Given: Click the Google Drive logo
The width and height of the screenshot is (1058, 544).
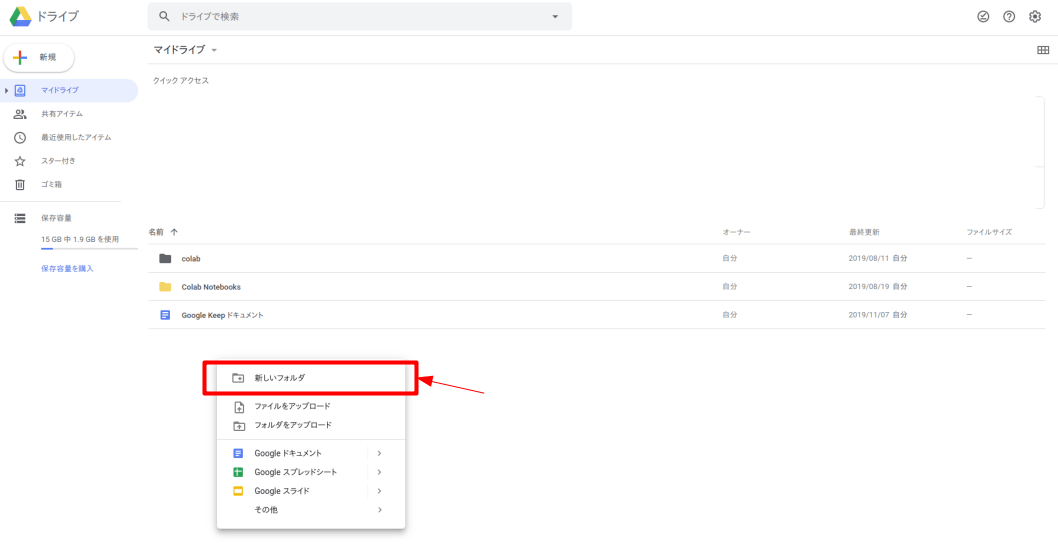Looking at the screenshot, I should pyautogui.click(x=20, y=16).
